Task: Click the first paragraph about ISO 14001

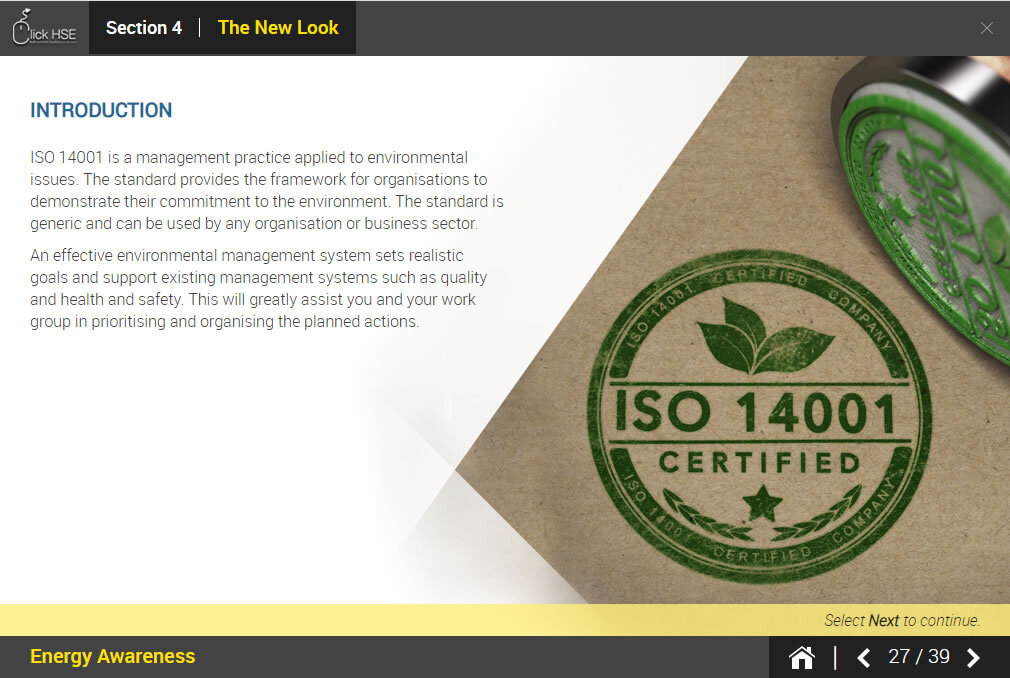Action: 267,191
